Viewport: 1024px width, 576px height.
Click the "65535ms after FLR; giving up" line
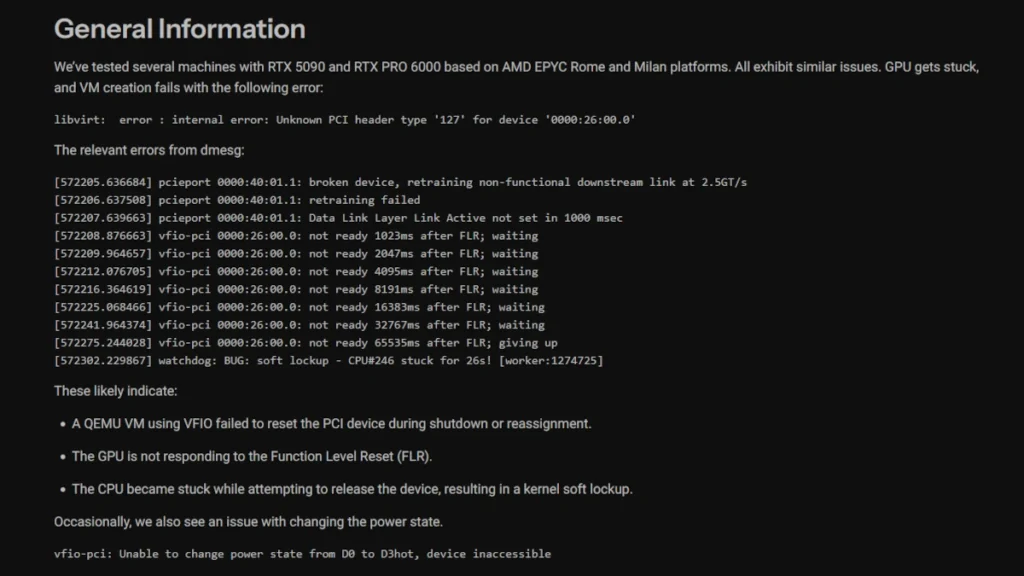pyautogui.click(x=306, y=343)
